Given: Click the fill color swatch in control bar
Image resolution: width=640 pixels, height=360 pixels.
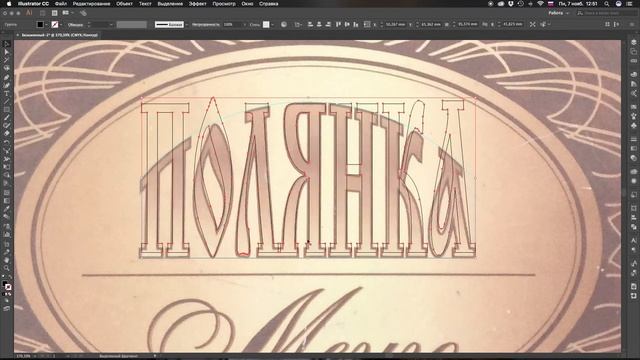Looking at the screenshot, I should (40, 24).
